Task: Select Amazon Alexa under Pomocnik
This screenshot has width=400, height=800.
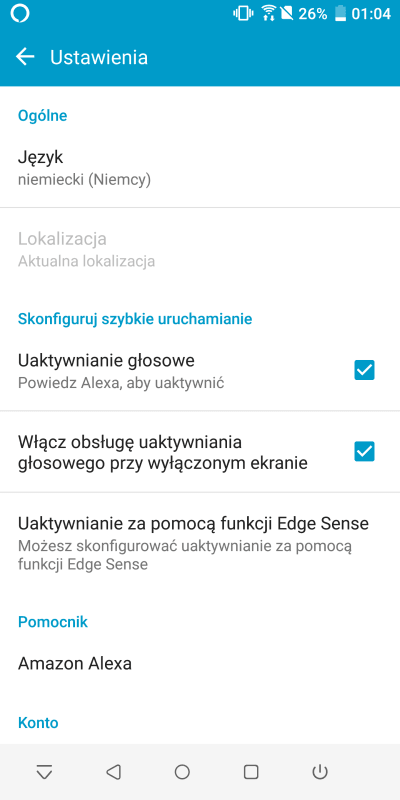Action: pyautogui.click(x=200, y=663)
